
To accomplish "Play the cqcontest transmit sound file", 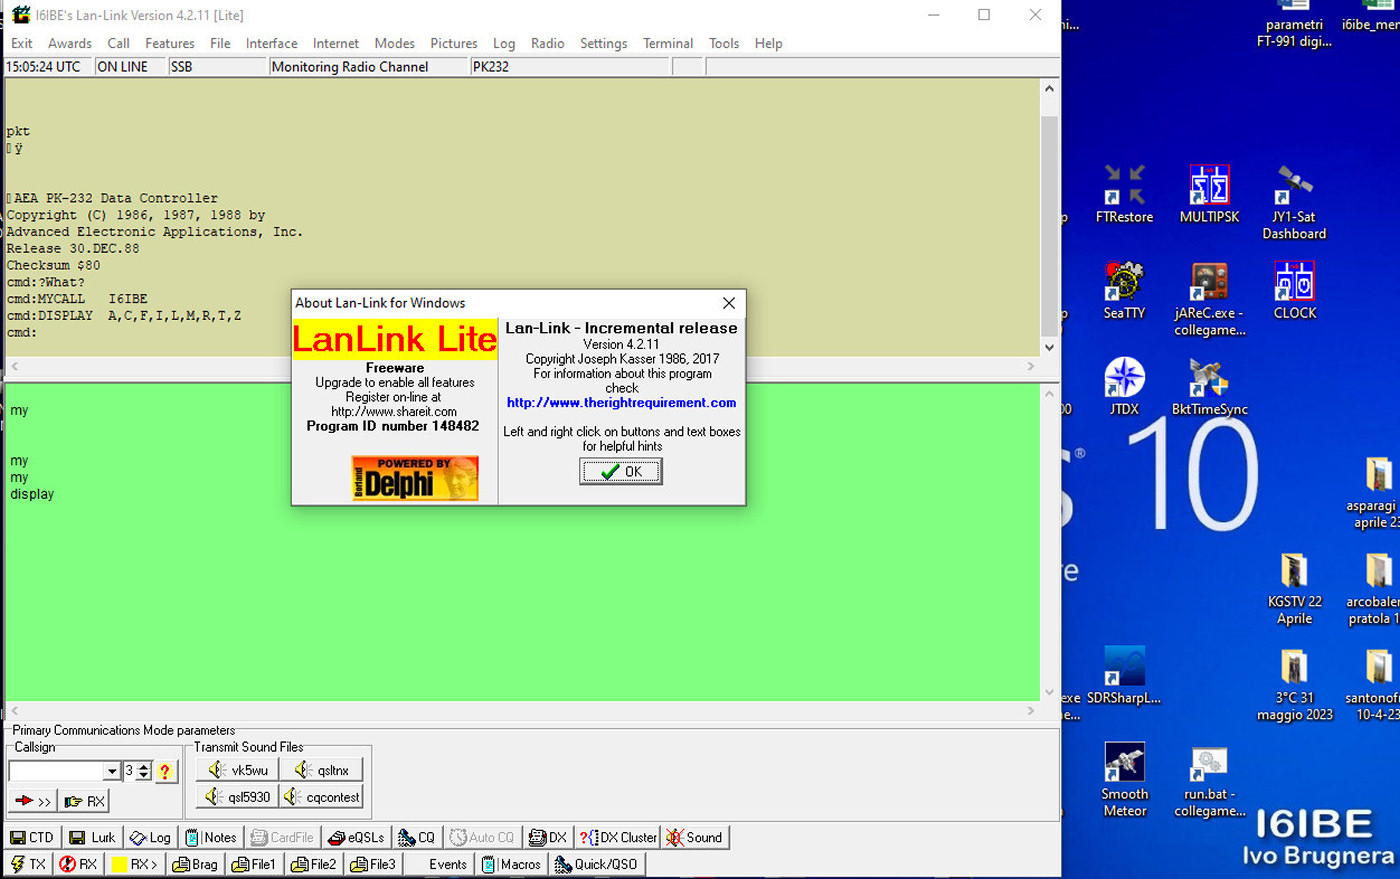I will pos(321,797).
